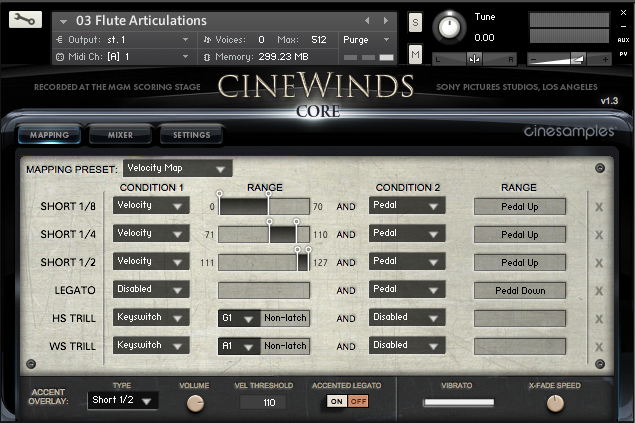Open the wrench instrument edit icon
Screen dimensions: 635x423
pyautogui.click(x=25, y=19)
